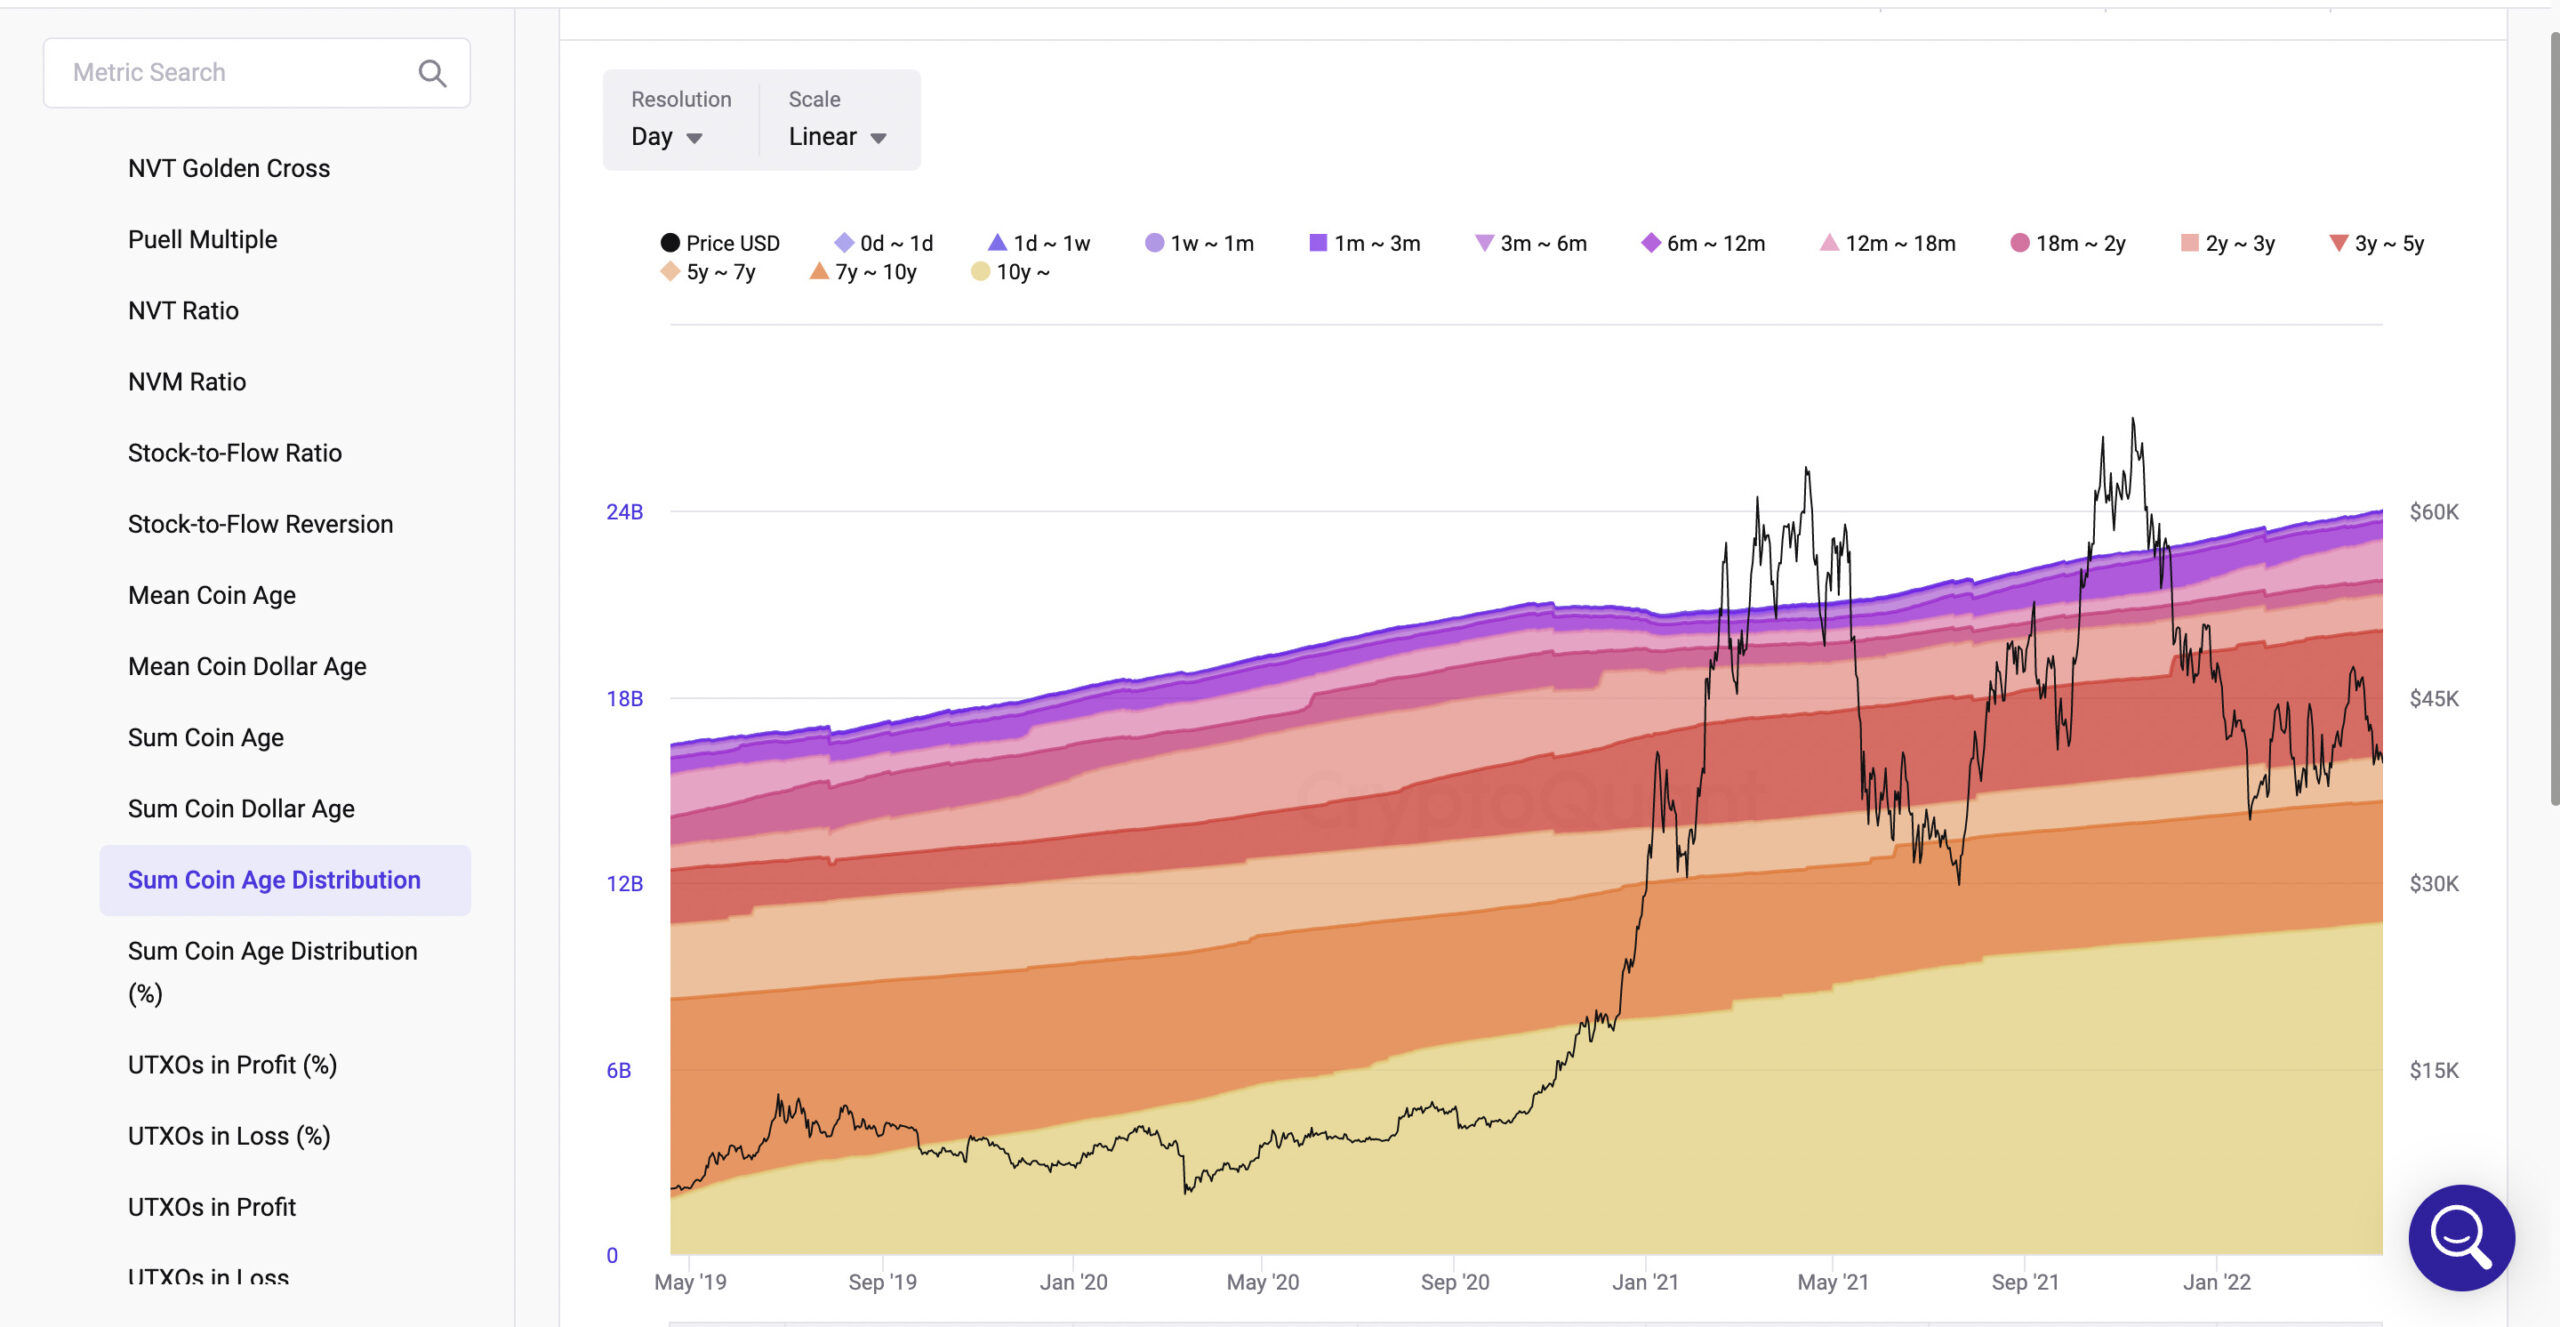Open Mean Coin Age metric
The width and height of the screenshot is (2560, 1327).
point(212,595)
